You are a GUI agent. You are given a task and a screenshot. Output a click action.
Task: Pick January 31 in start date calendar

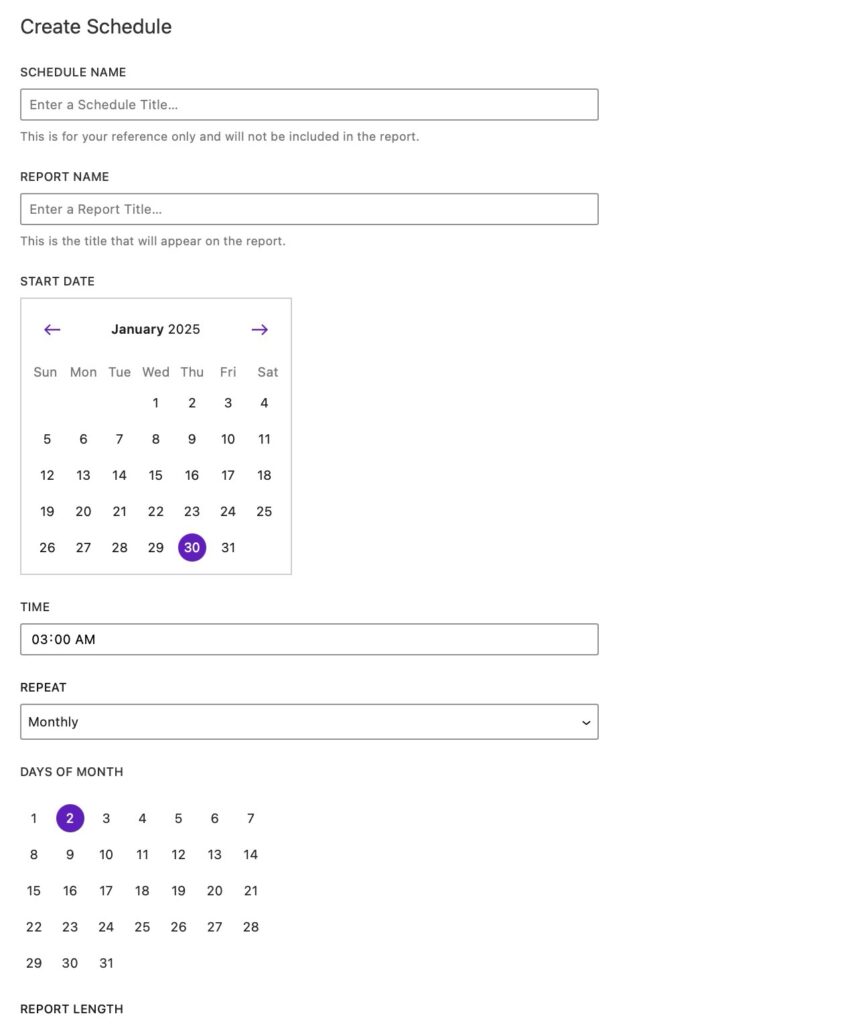pyautogui.click(x=228, y=548)
